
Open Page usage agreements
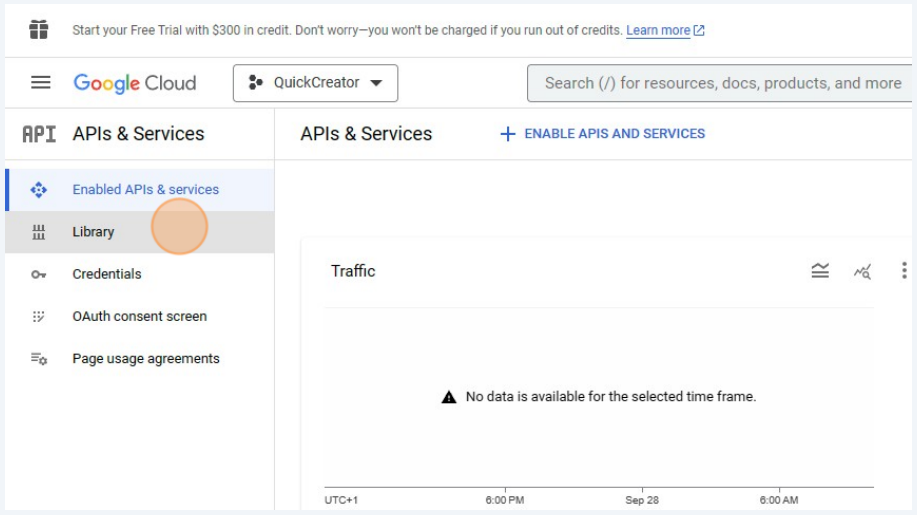[x=140, y=358]
